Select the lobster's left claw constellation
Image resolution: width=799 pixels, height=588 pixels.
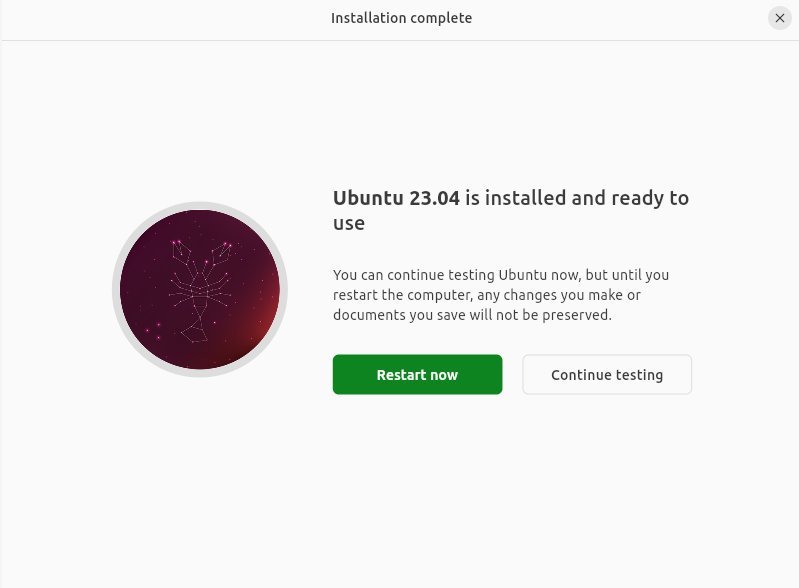coord(181,250)
